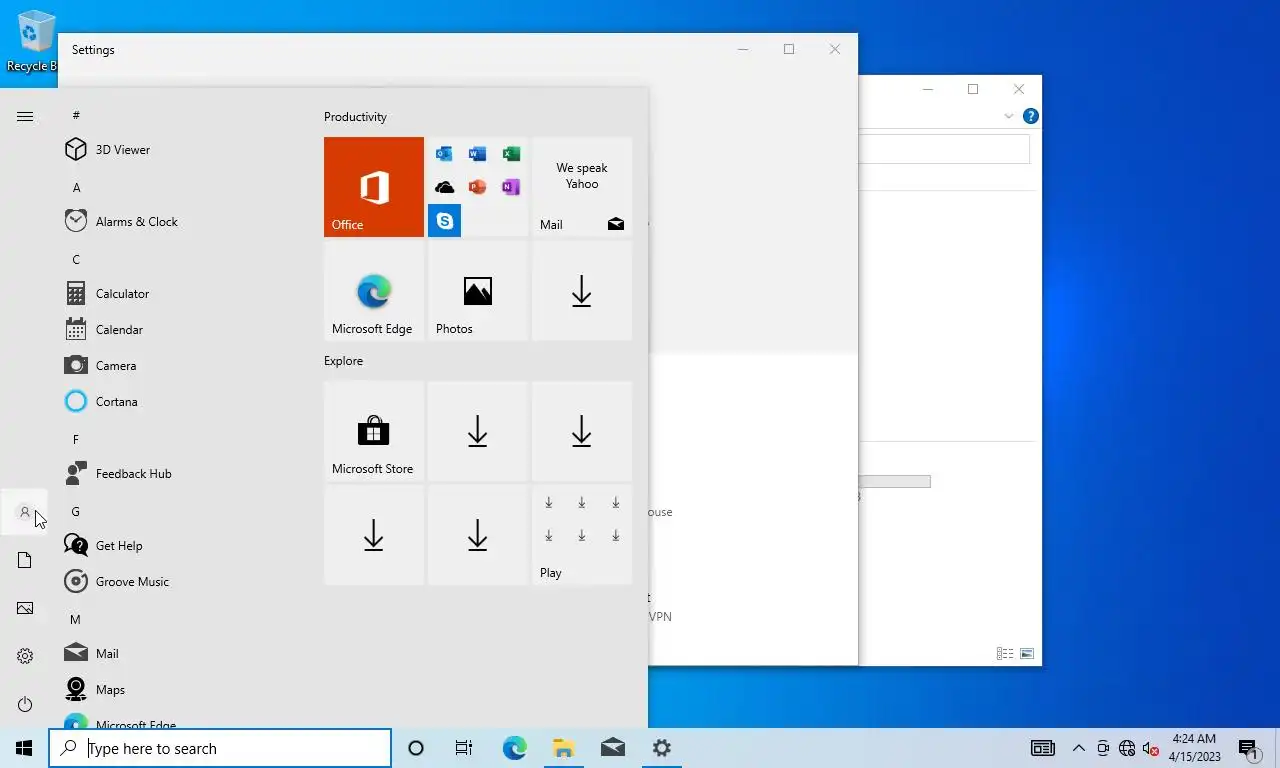Jump to letter C header in app list

click(76, 260)
